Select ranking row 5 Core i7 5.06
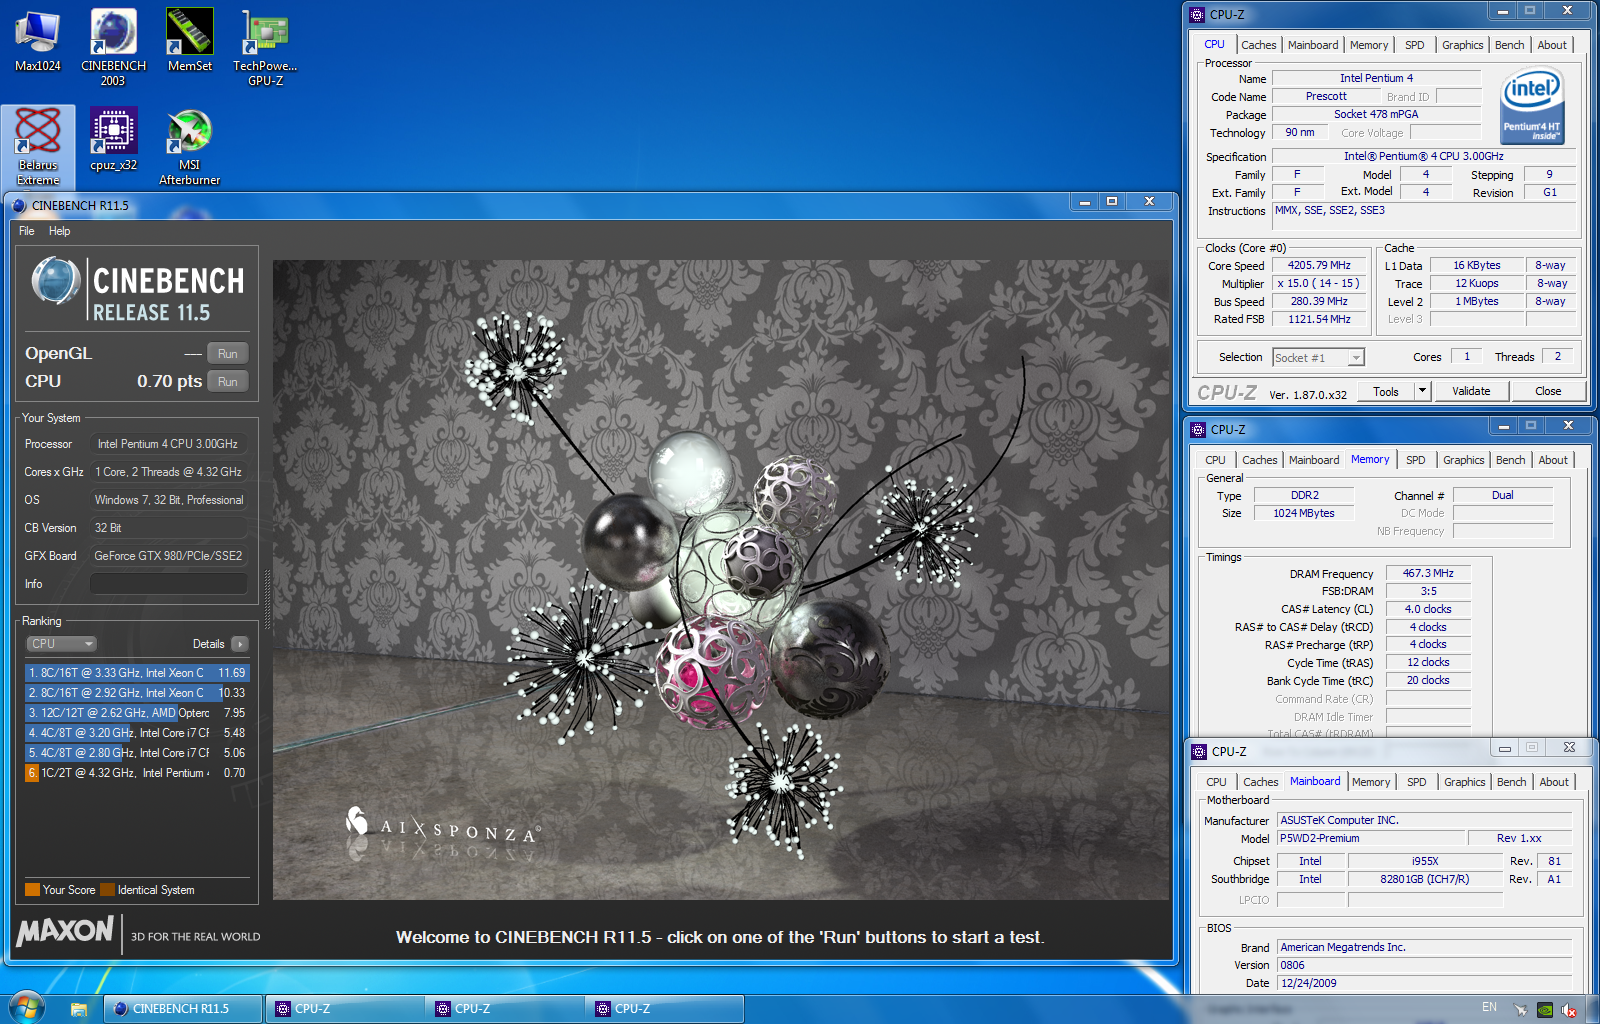The image size is (1600, 1024). (x=137, y=753)
